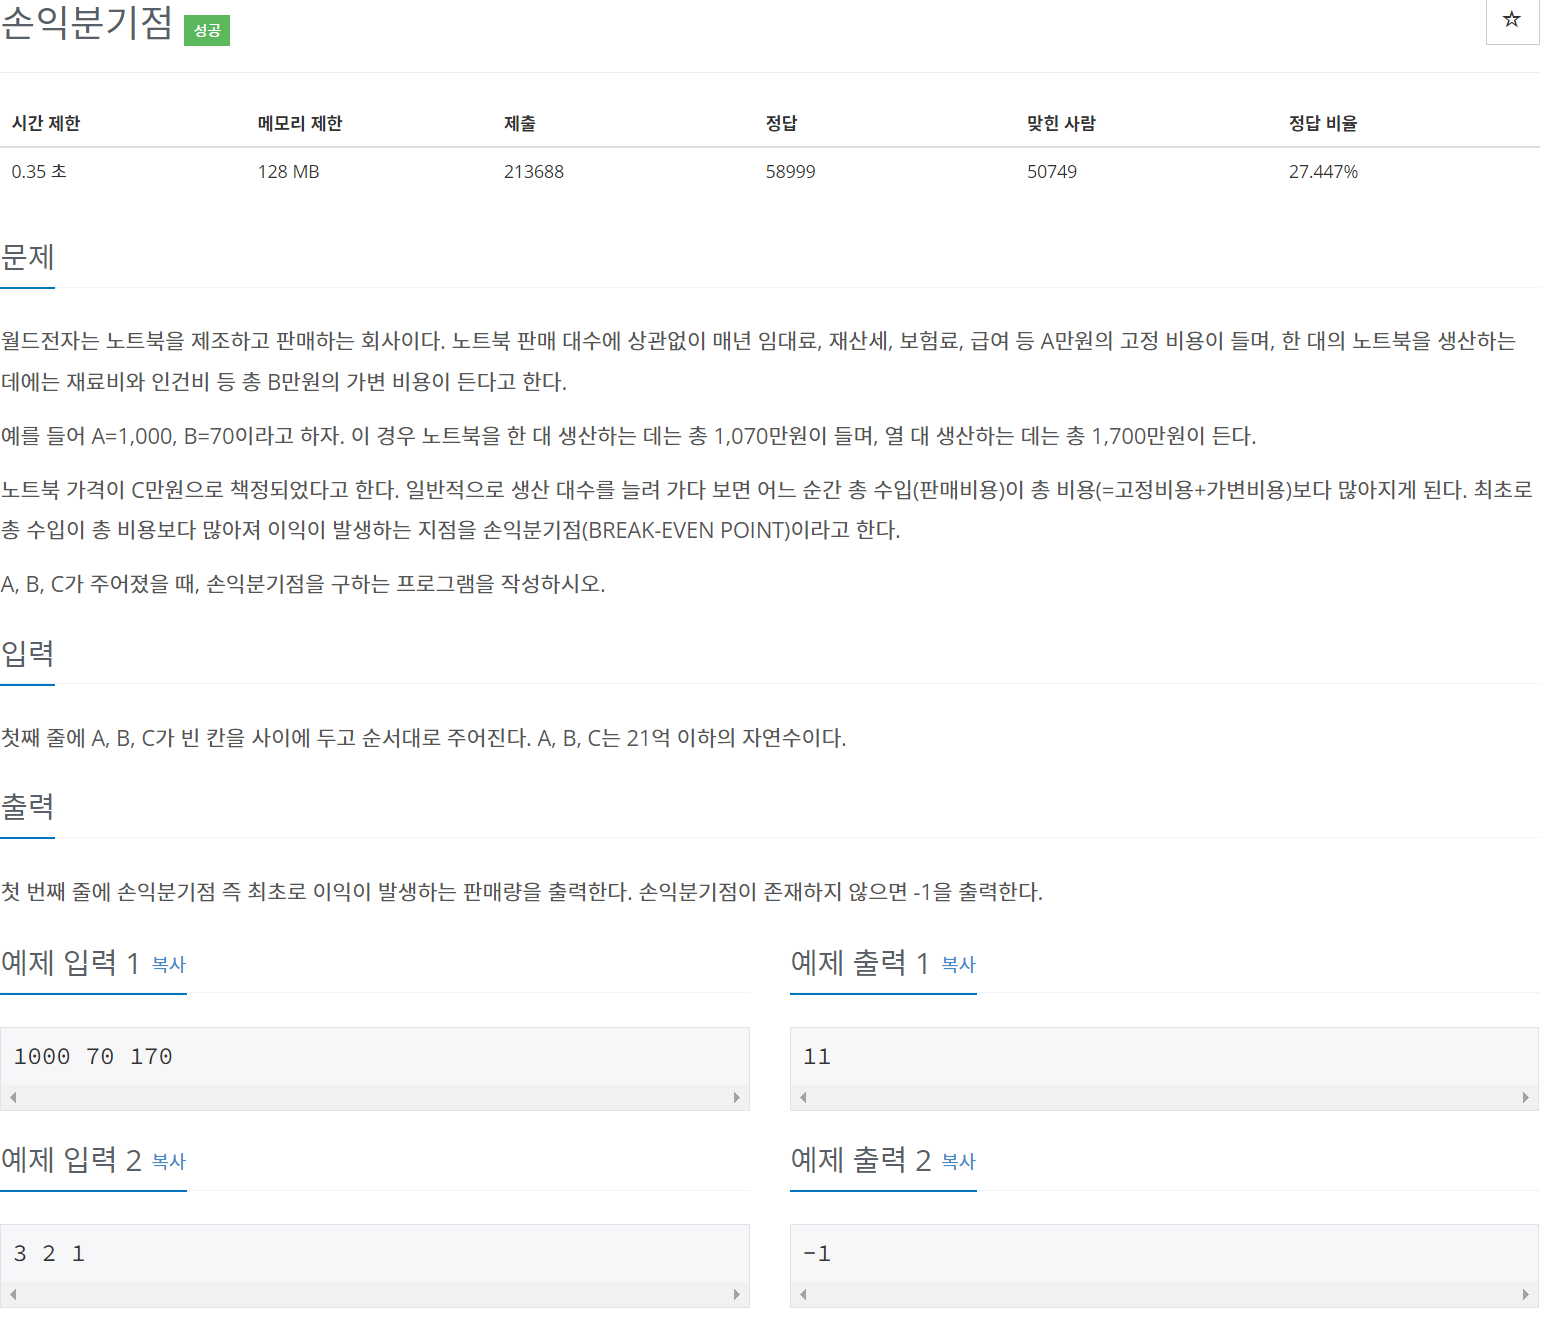
Task: Click the 예제 출력 1 heading
Action: [x=860, y=963]
